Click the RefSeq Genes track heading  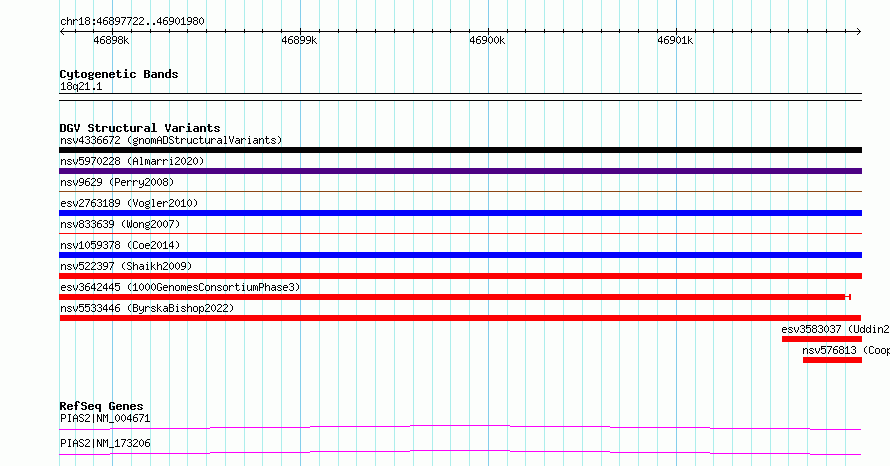101,406
